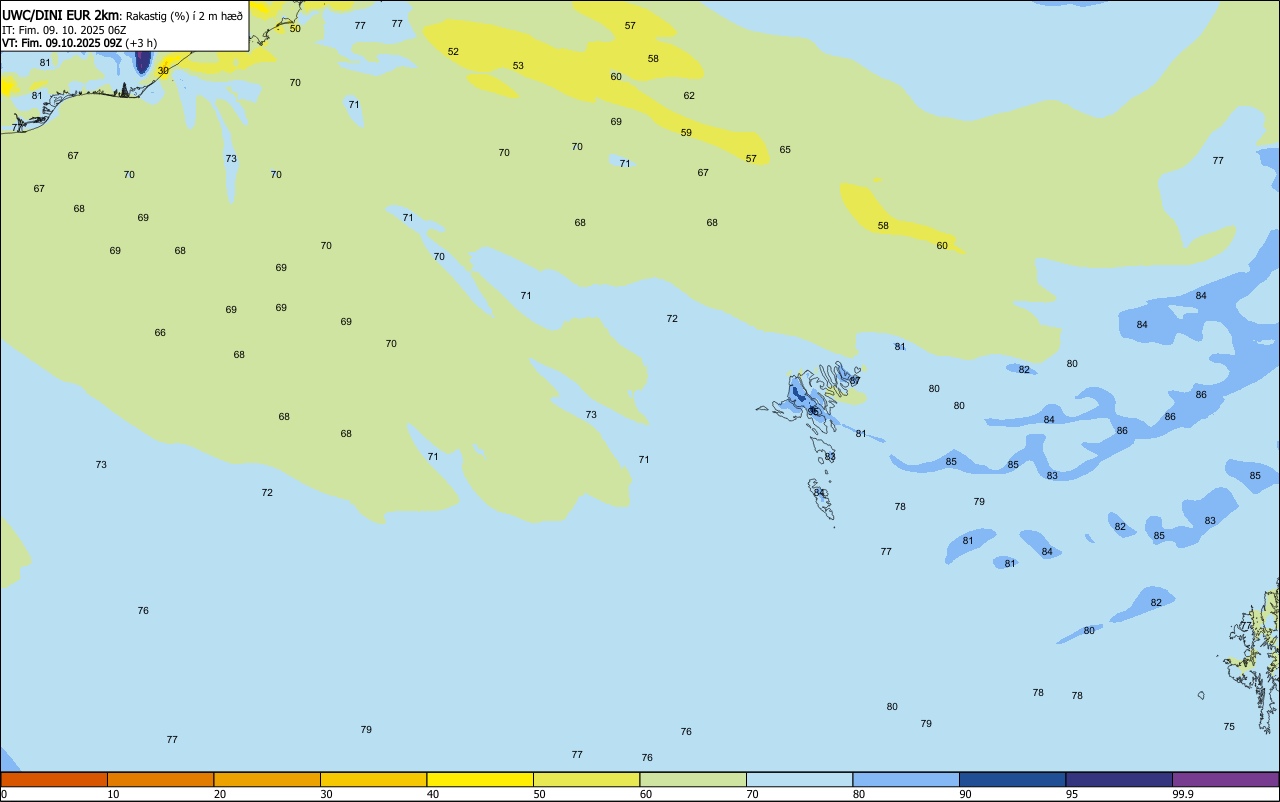
Task: Click the '99.9' legend scale label
Action: 1183,794
